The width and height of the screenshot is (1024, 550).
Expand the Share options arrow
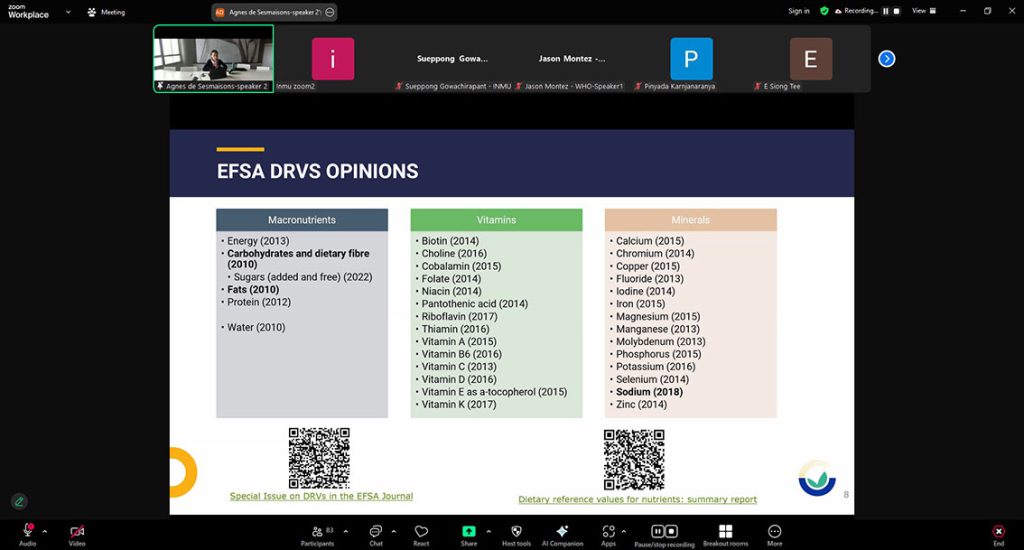[x=488, y=531]
